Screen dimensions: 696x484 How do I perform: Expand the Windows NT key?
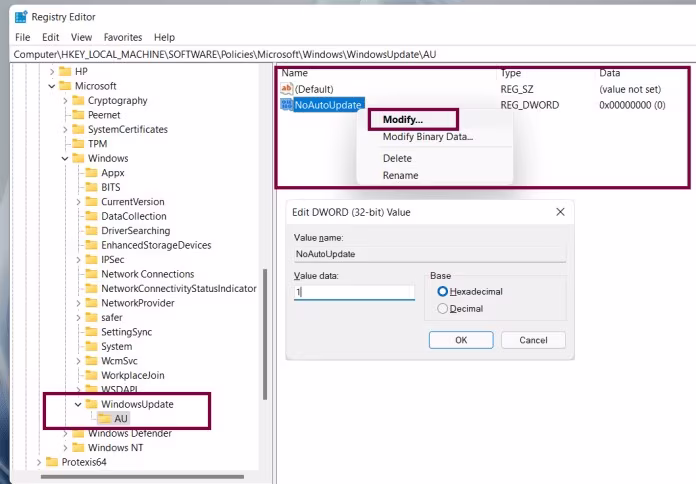[65, 448]
